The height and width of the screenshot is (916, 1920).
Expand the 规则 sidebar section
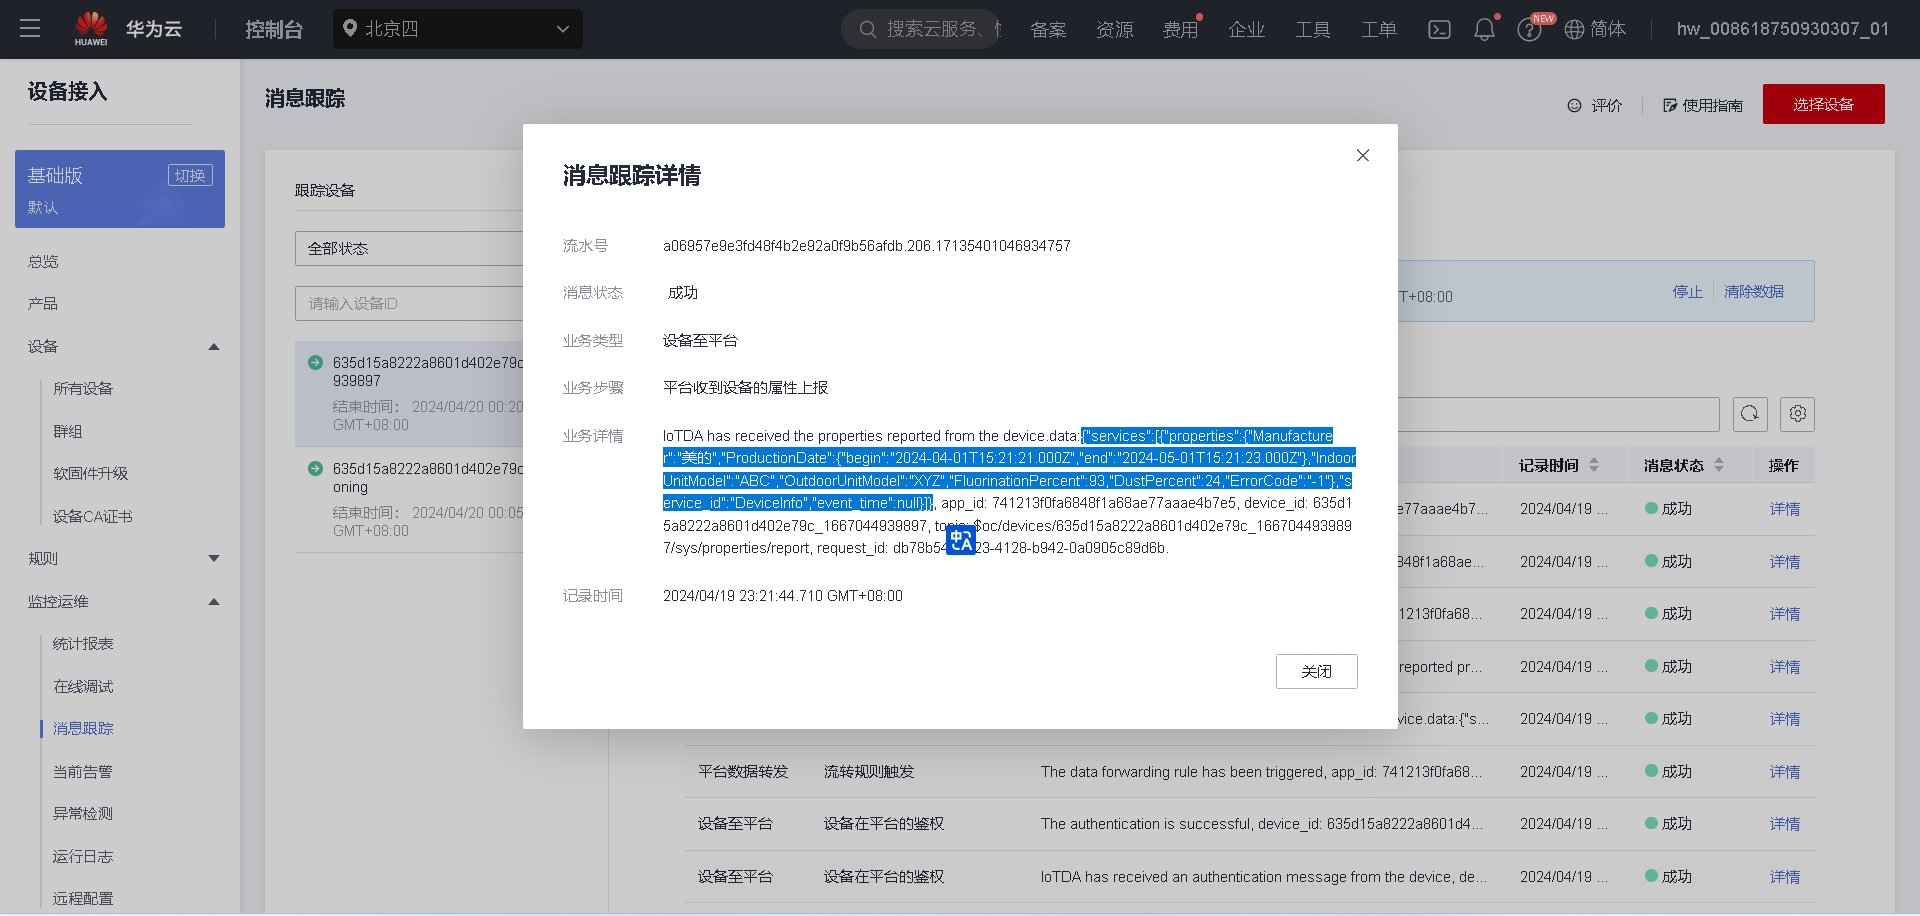pos(214,558)
